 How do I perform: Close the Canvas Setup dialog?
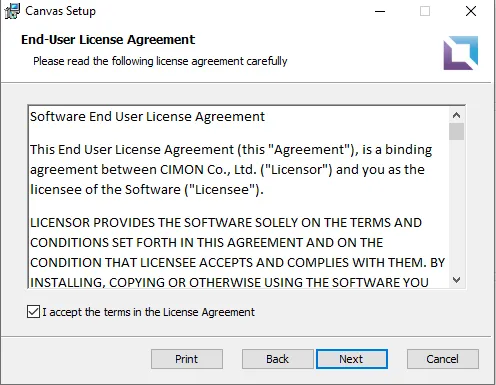click(471, 11)
